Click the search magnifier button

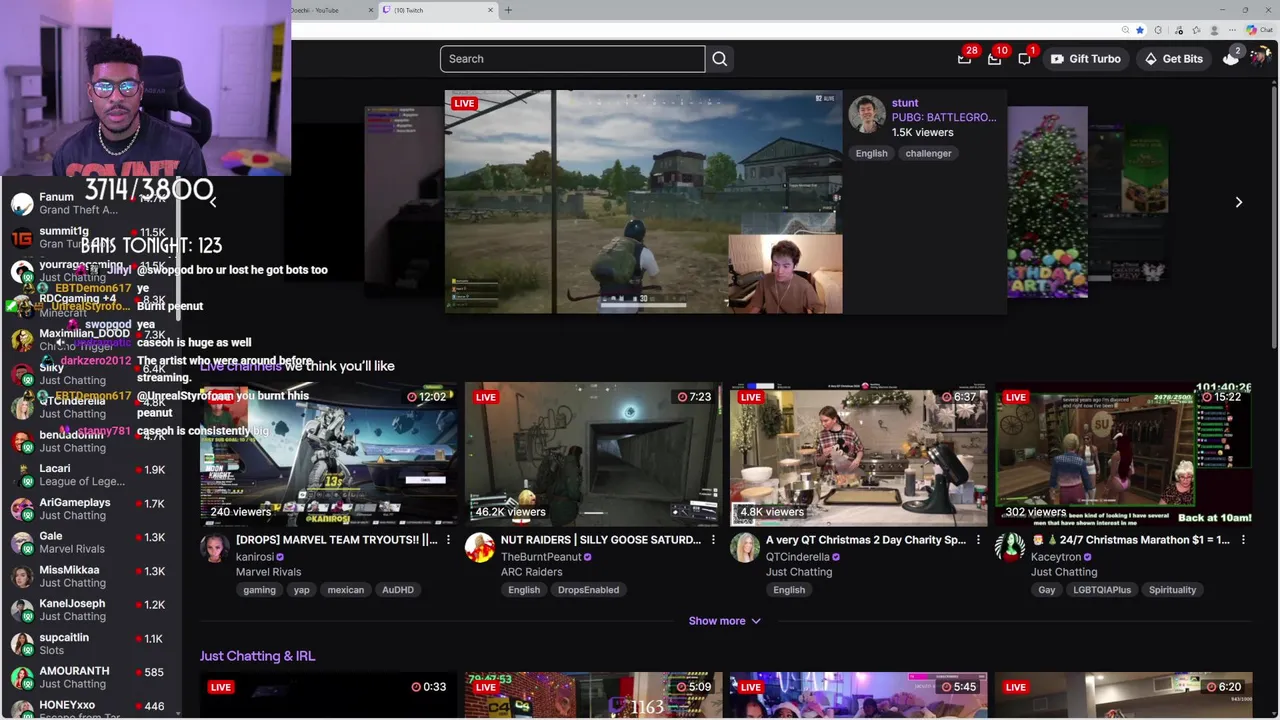pos(720,59)
